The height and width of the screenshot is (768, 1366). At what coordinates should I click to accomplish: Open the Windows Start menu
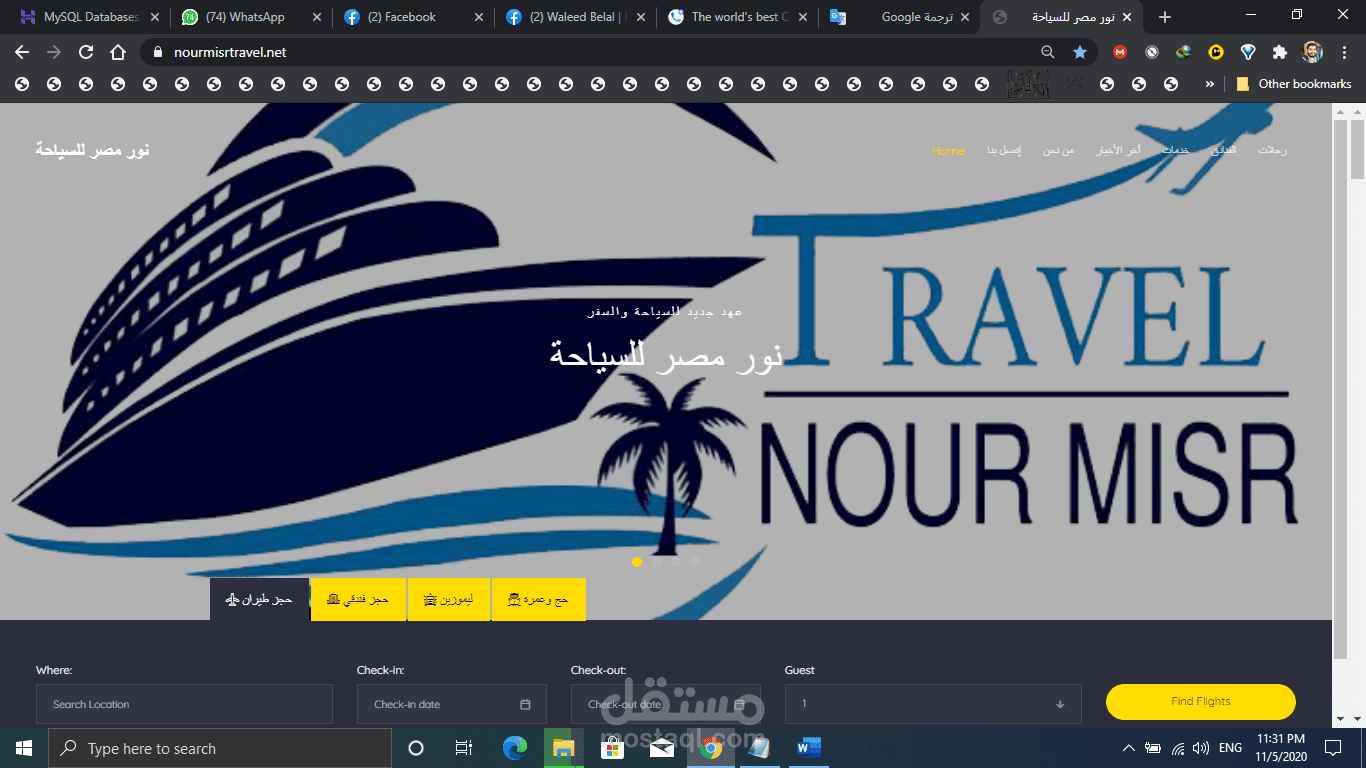tap(24, 748)
